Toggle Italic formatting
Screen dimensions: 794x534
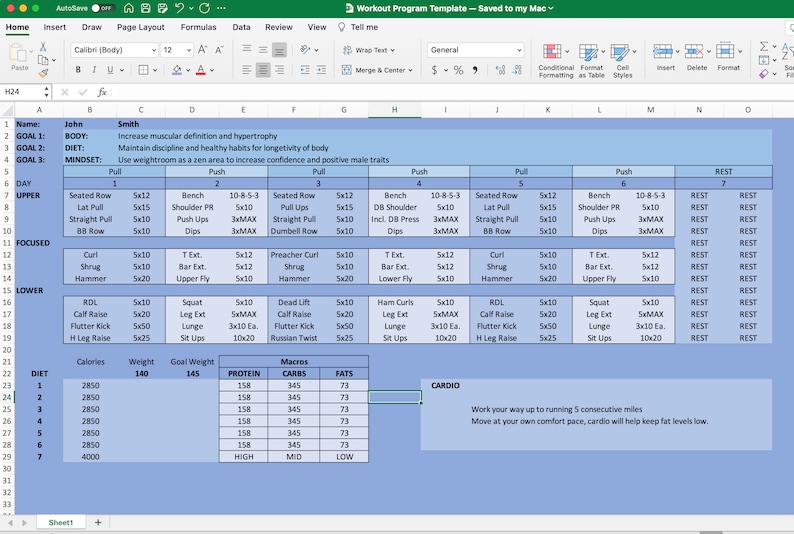coord(94,70)
